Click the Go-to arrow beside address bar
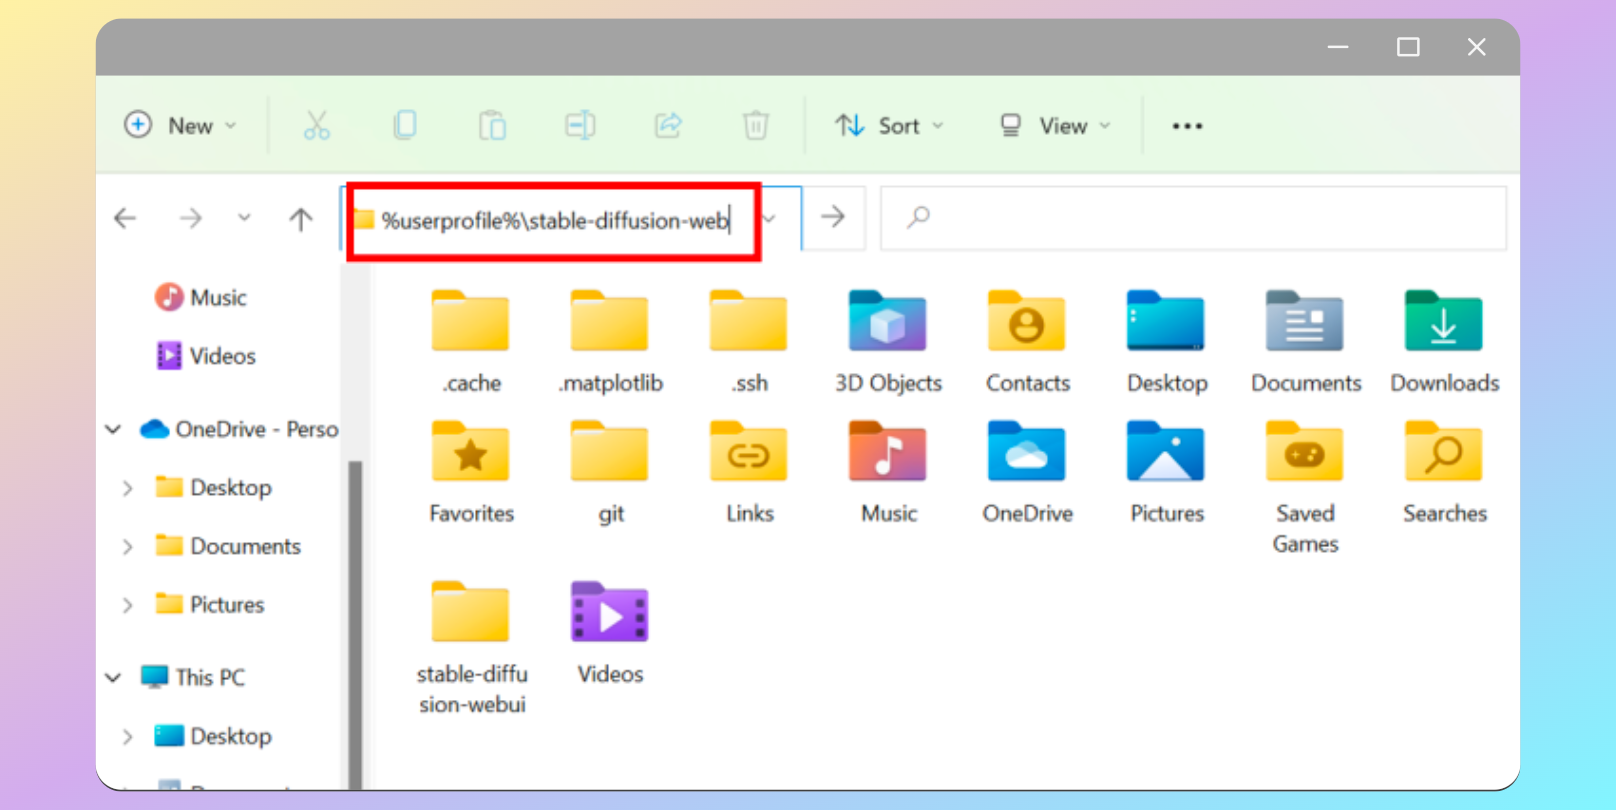Screen dimensions: 1616x810 833,217
